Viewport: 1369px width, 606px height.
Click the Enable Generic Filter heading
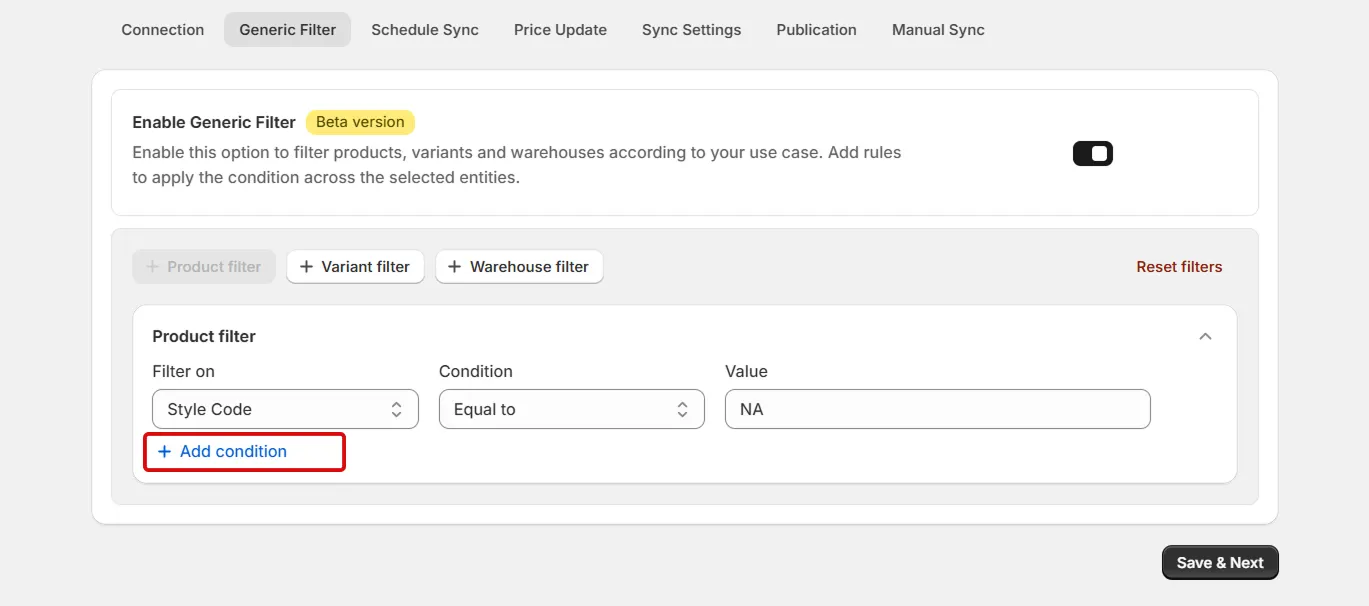214,122
